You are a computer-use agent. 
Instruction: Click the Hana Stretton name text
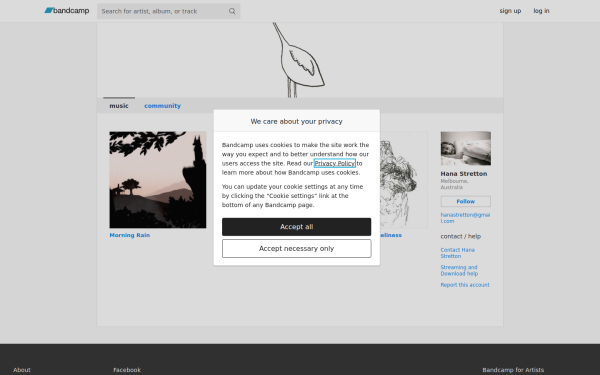click(x=464, y=174)
